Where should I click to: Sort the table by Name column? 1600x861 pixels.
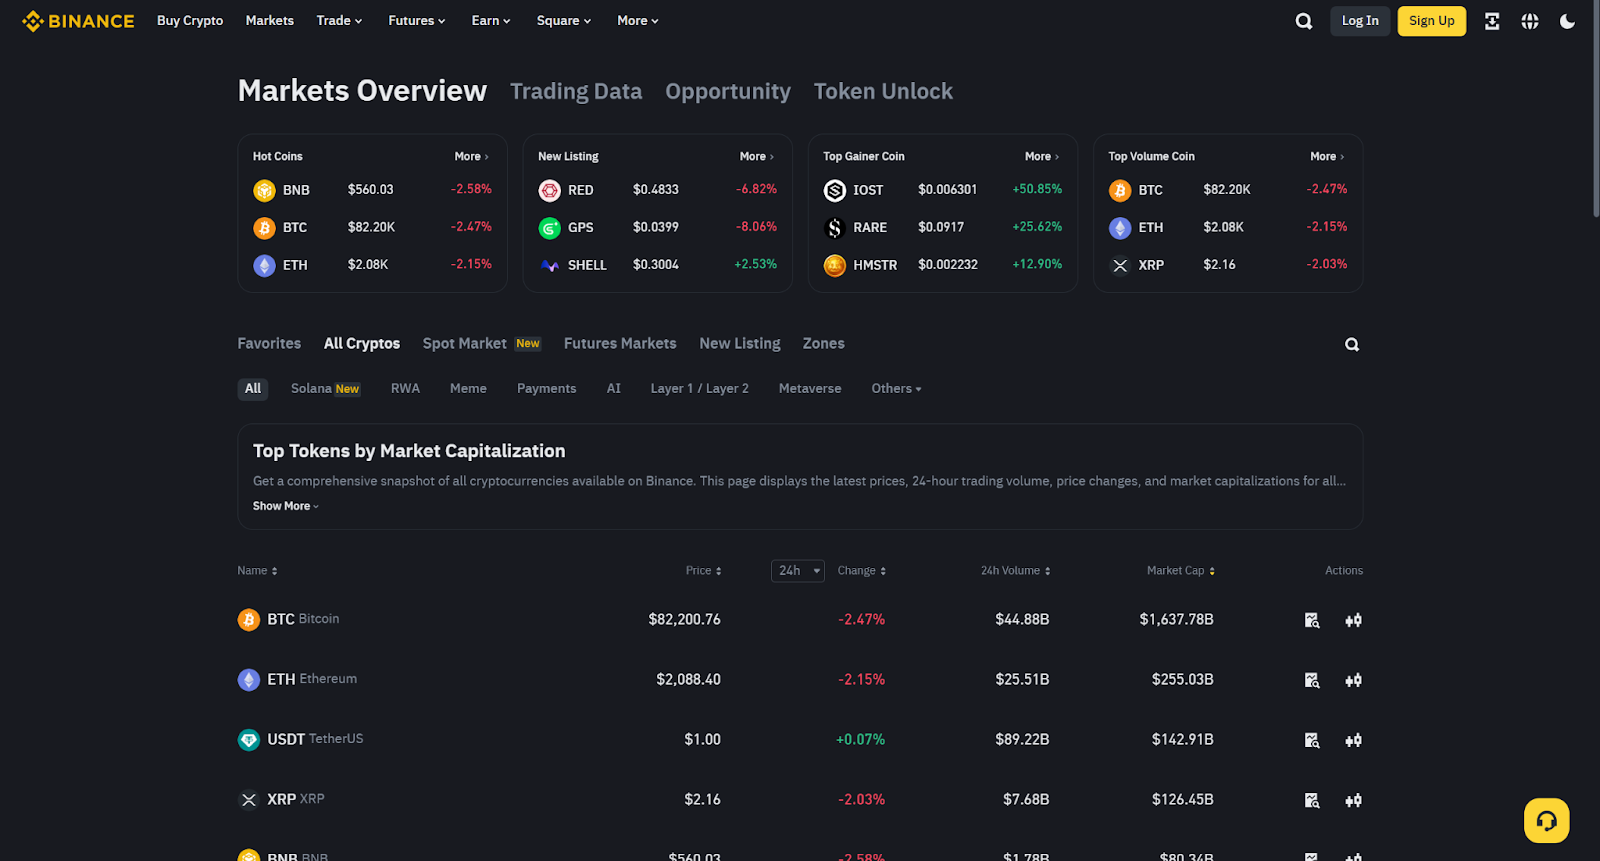257,570
